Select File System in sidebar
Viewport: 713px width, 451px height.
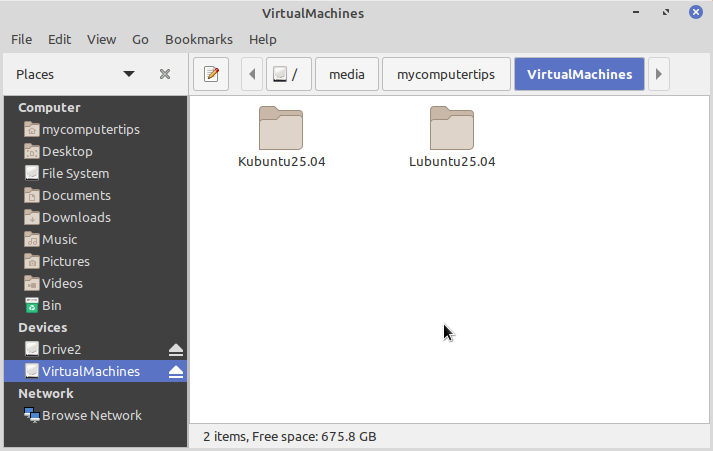point(75,173)
